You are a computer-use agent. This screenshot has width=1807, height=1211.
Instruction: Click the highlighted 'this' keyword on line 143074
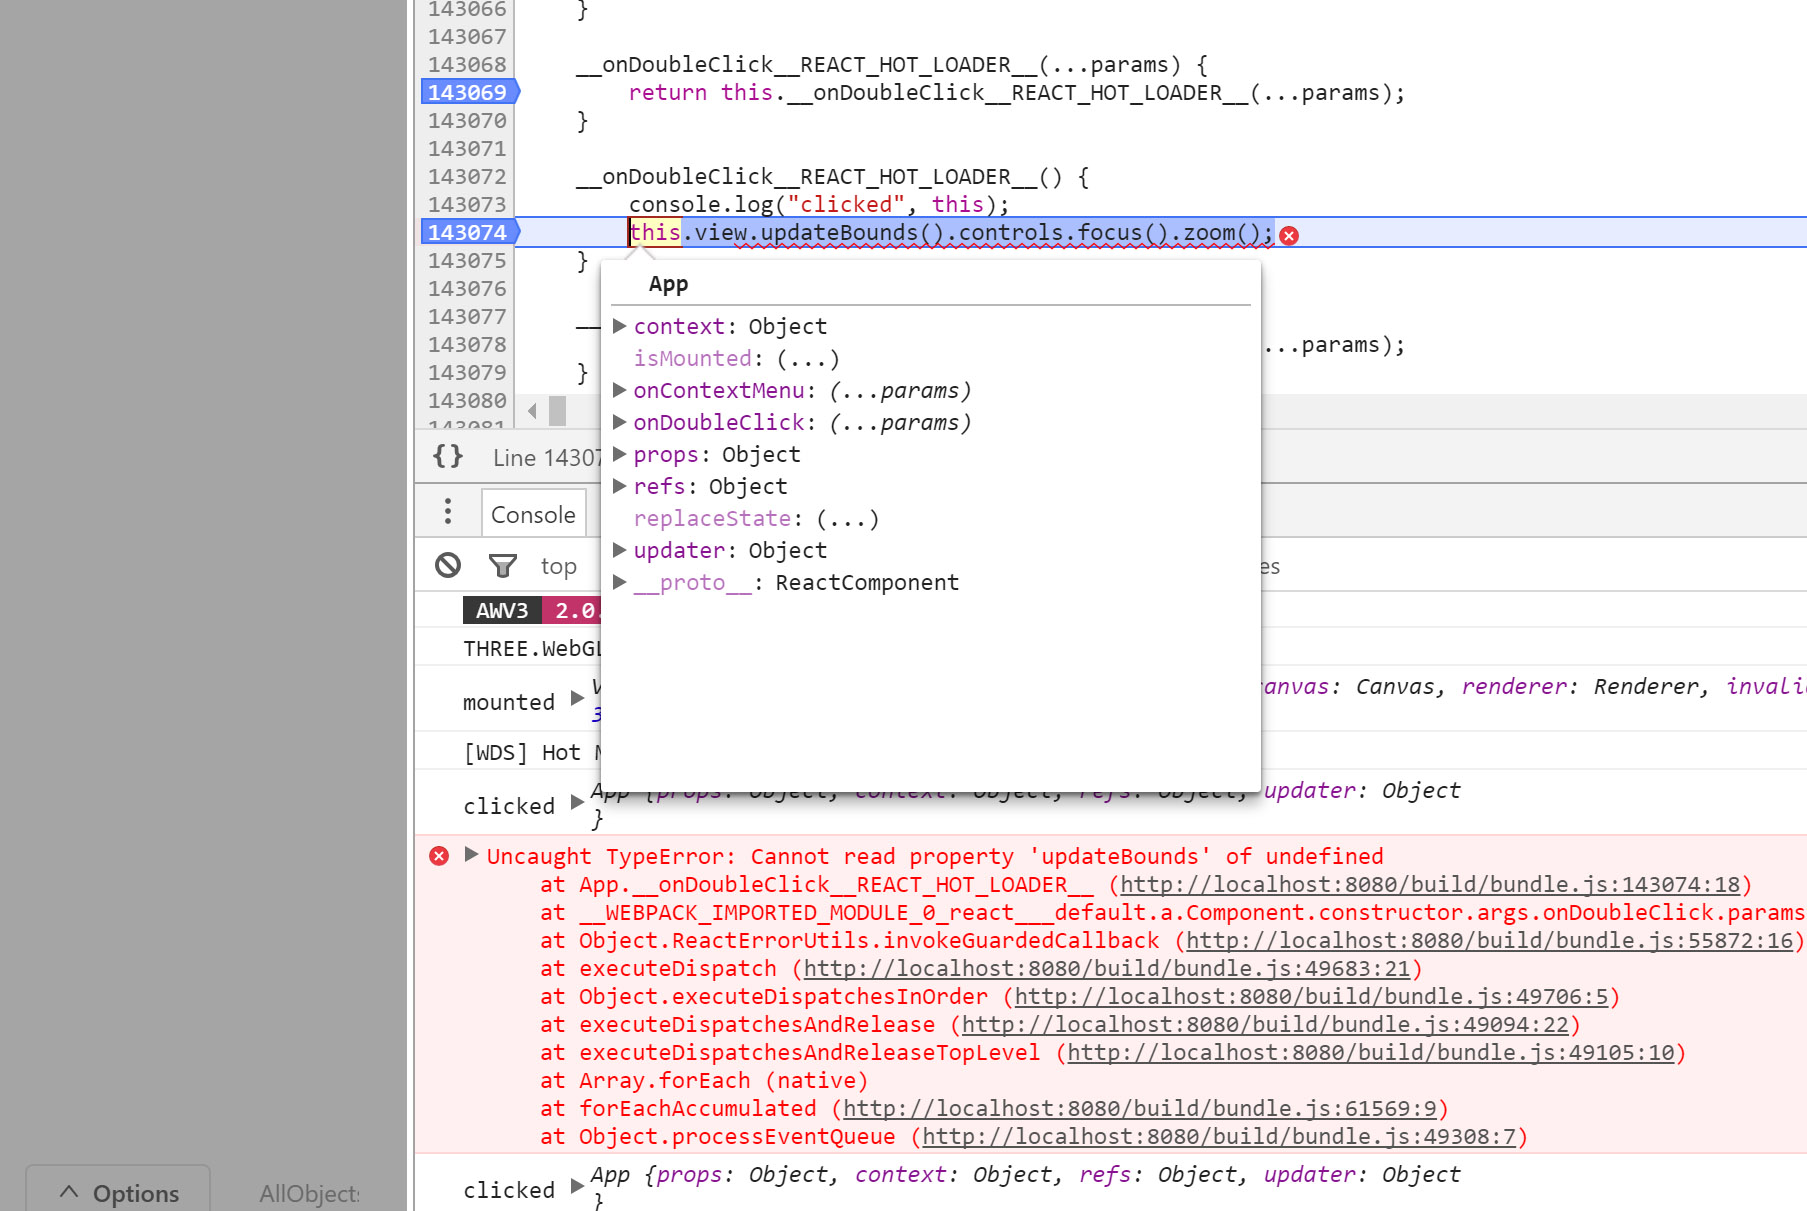pos(655,232)
